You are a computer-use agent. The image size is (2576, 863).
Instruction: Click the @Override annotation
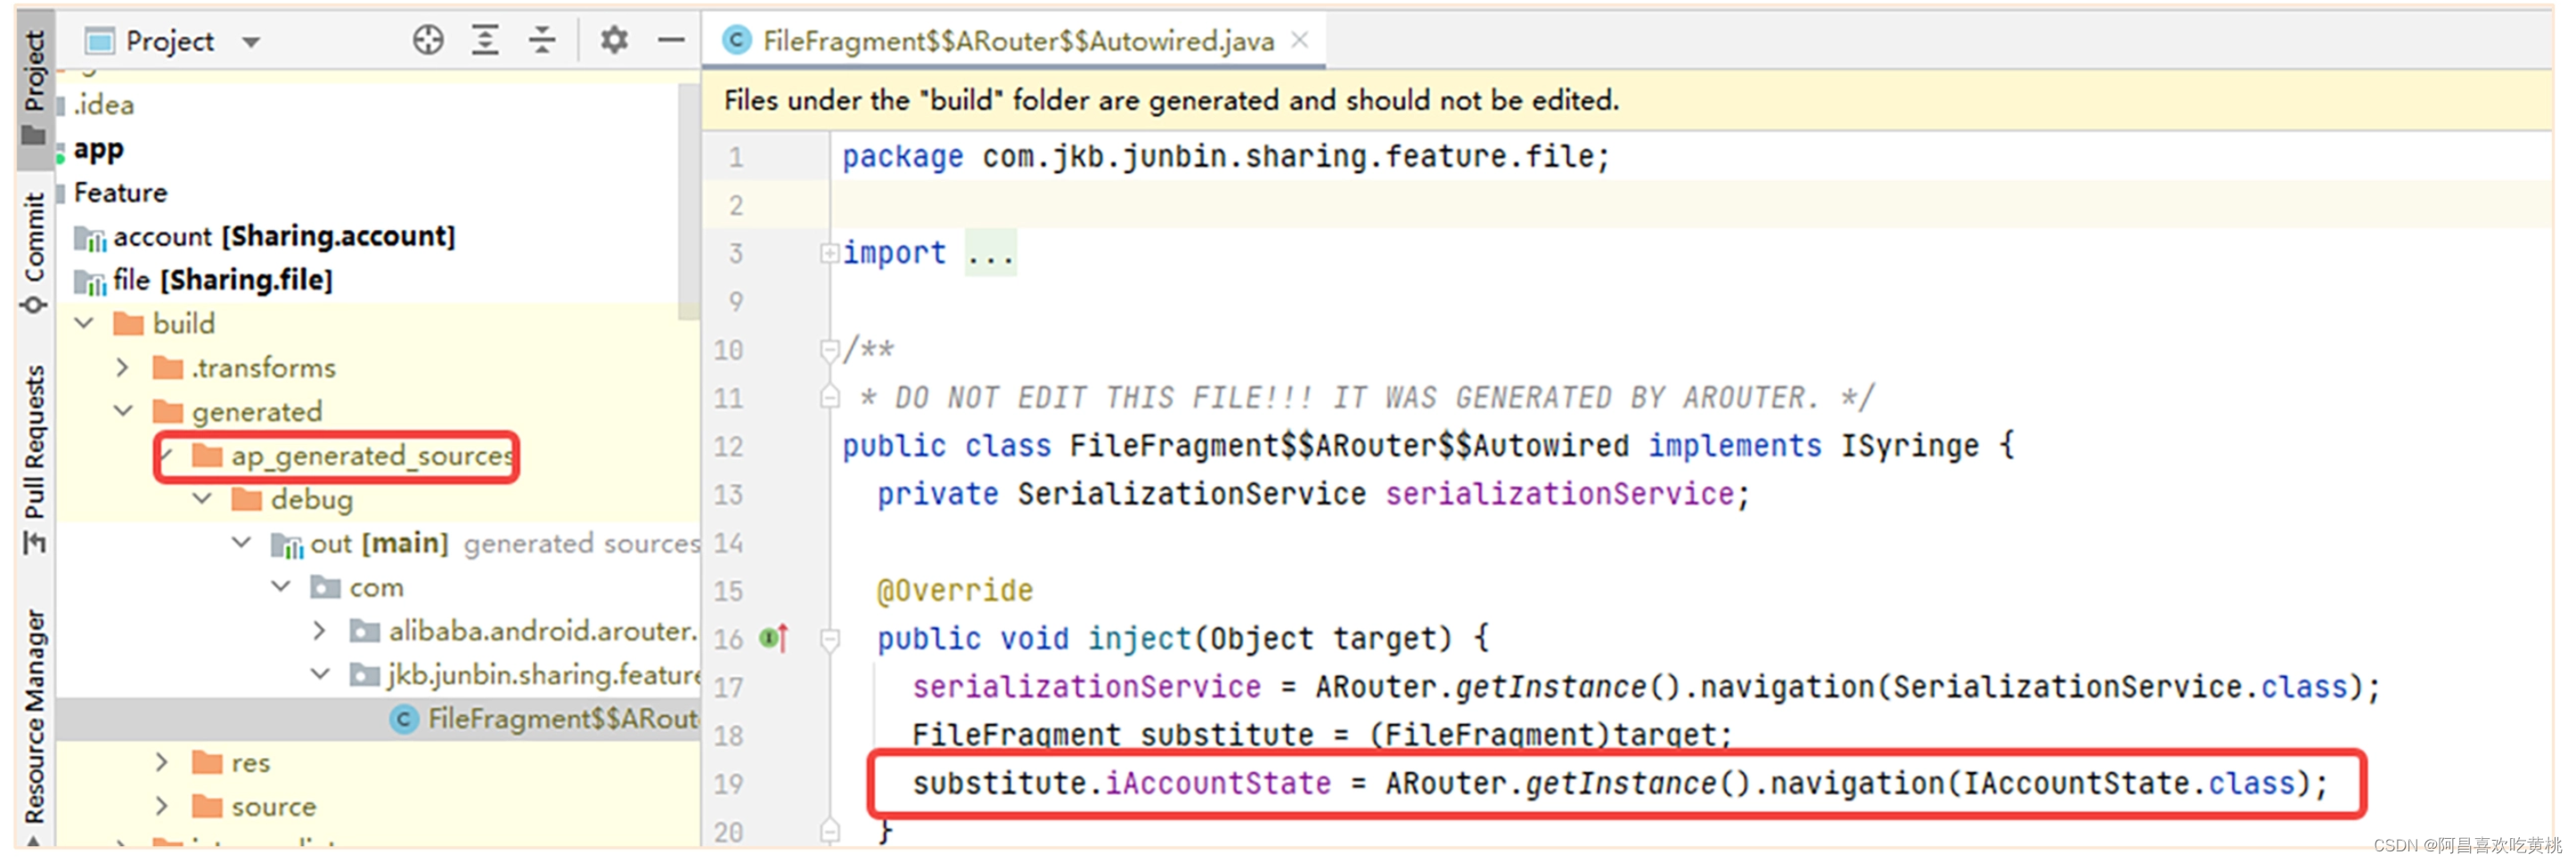tap(954, 590)
